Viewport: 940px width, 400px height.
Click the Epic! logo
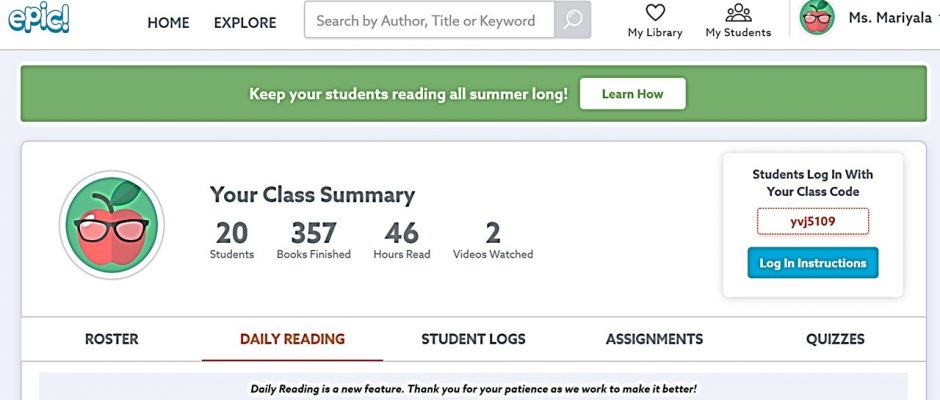[x=39, y=17]
